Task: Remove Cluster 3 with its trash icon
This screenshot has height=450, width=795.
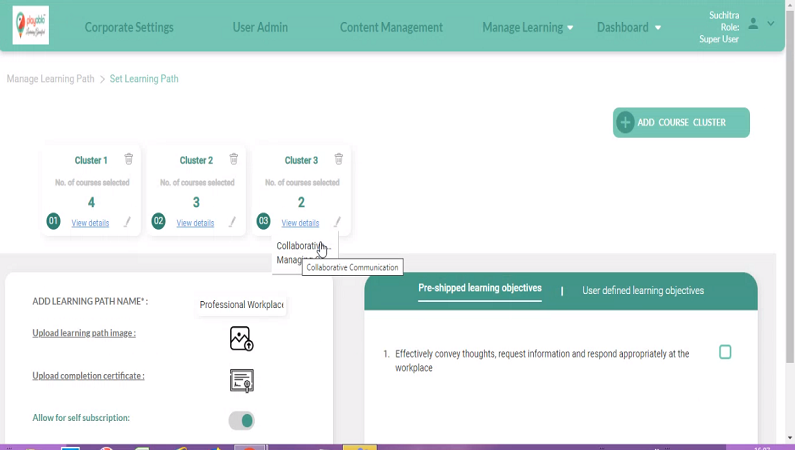Action: (x=339, y=159)
